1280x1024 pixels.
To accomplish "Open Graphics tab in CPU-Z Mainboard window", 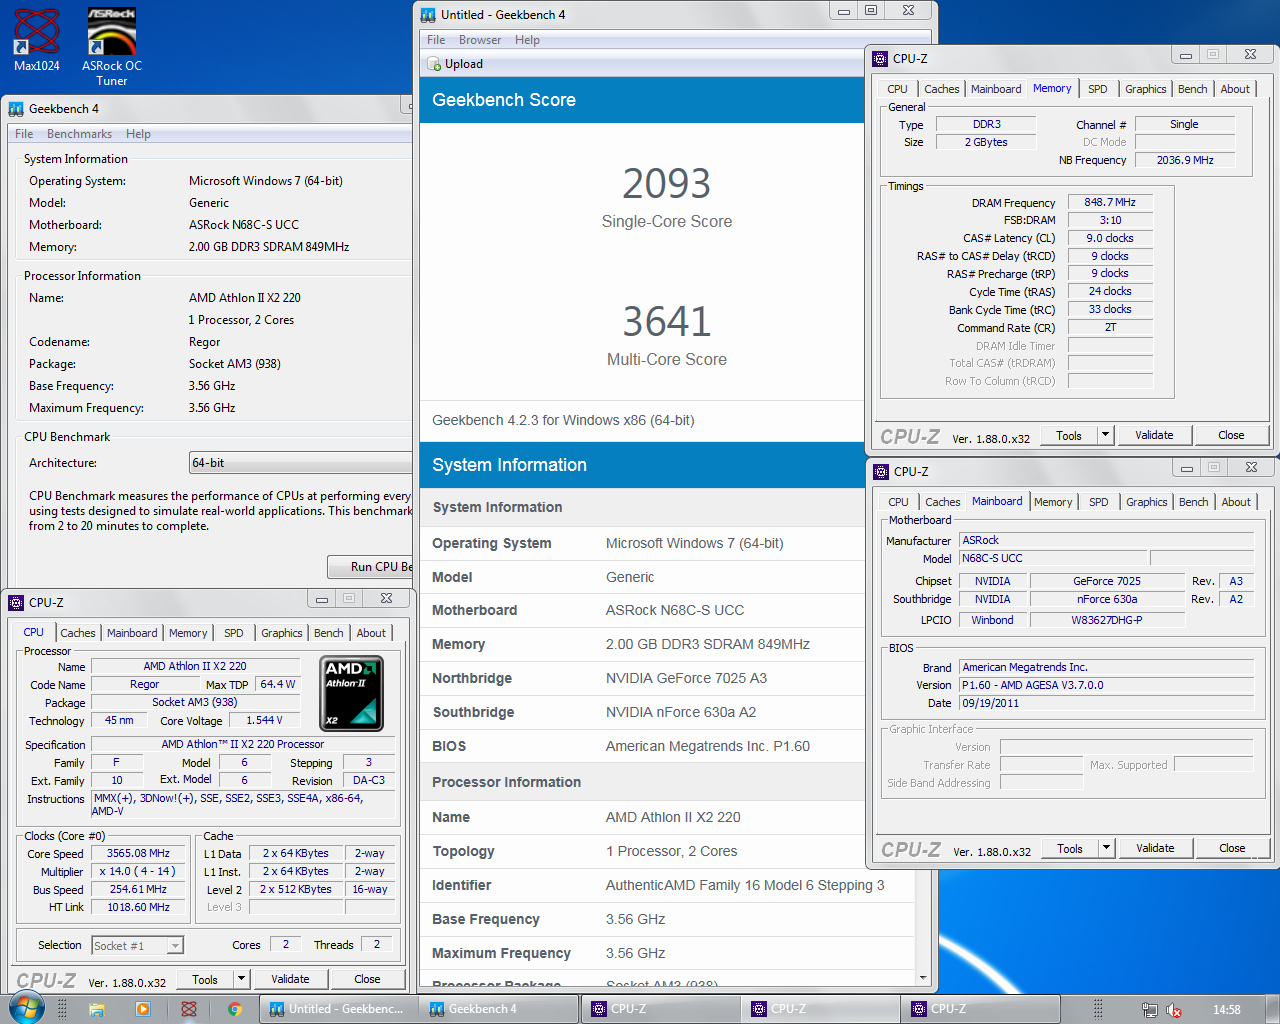I will pos(1146,502).
